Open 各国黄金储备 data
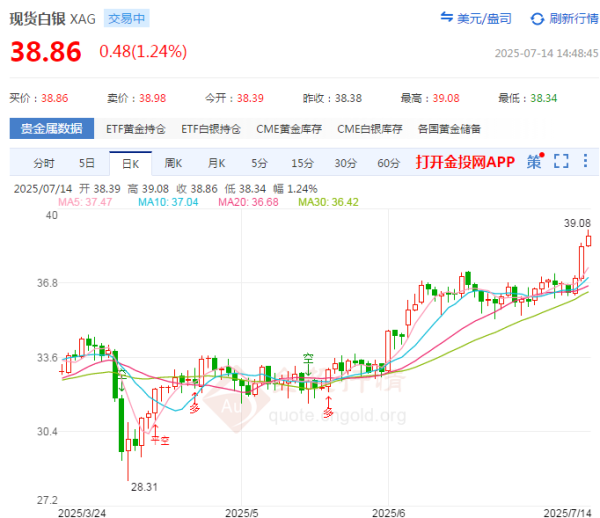The height and width of the screenshot is (518, 600). (449, 129)
